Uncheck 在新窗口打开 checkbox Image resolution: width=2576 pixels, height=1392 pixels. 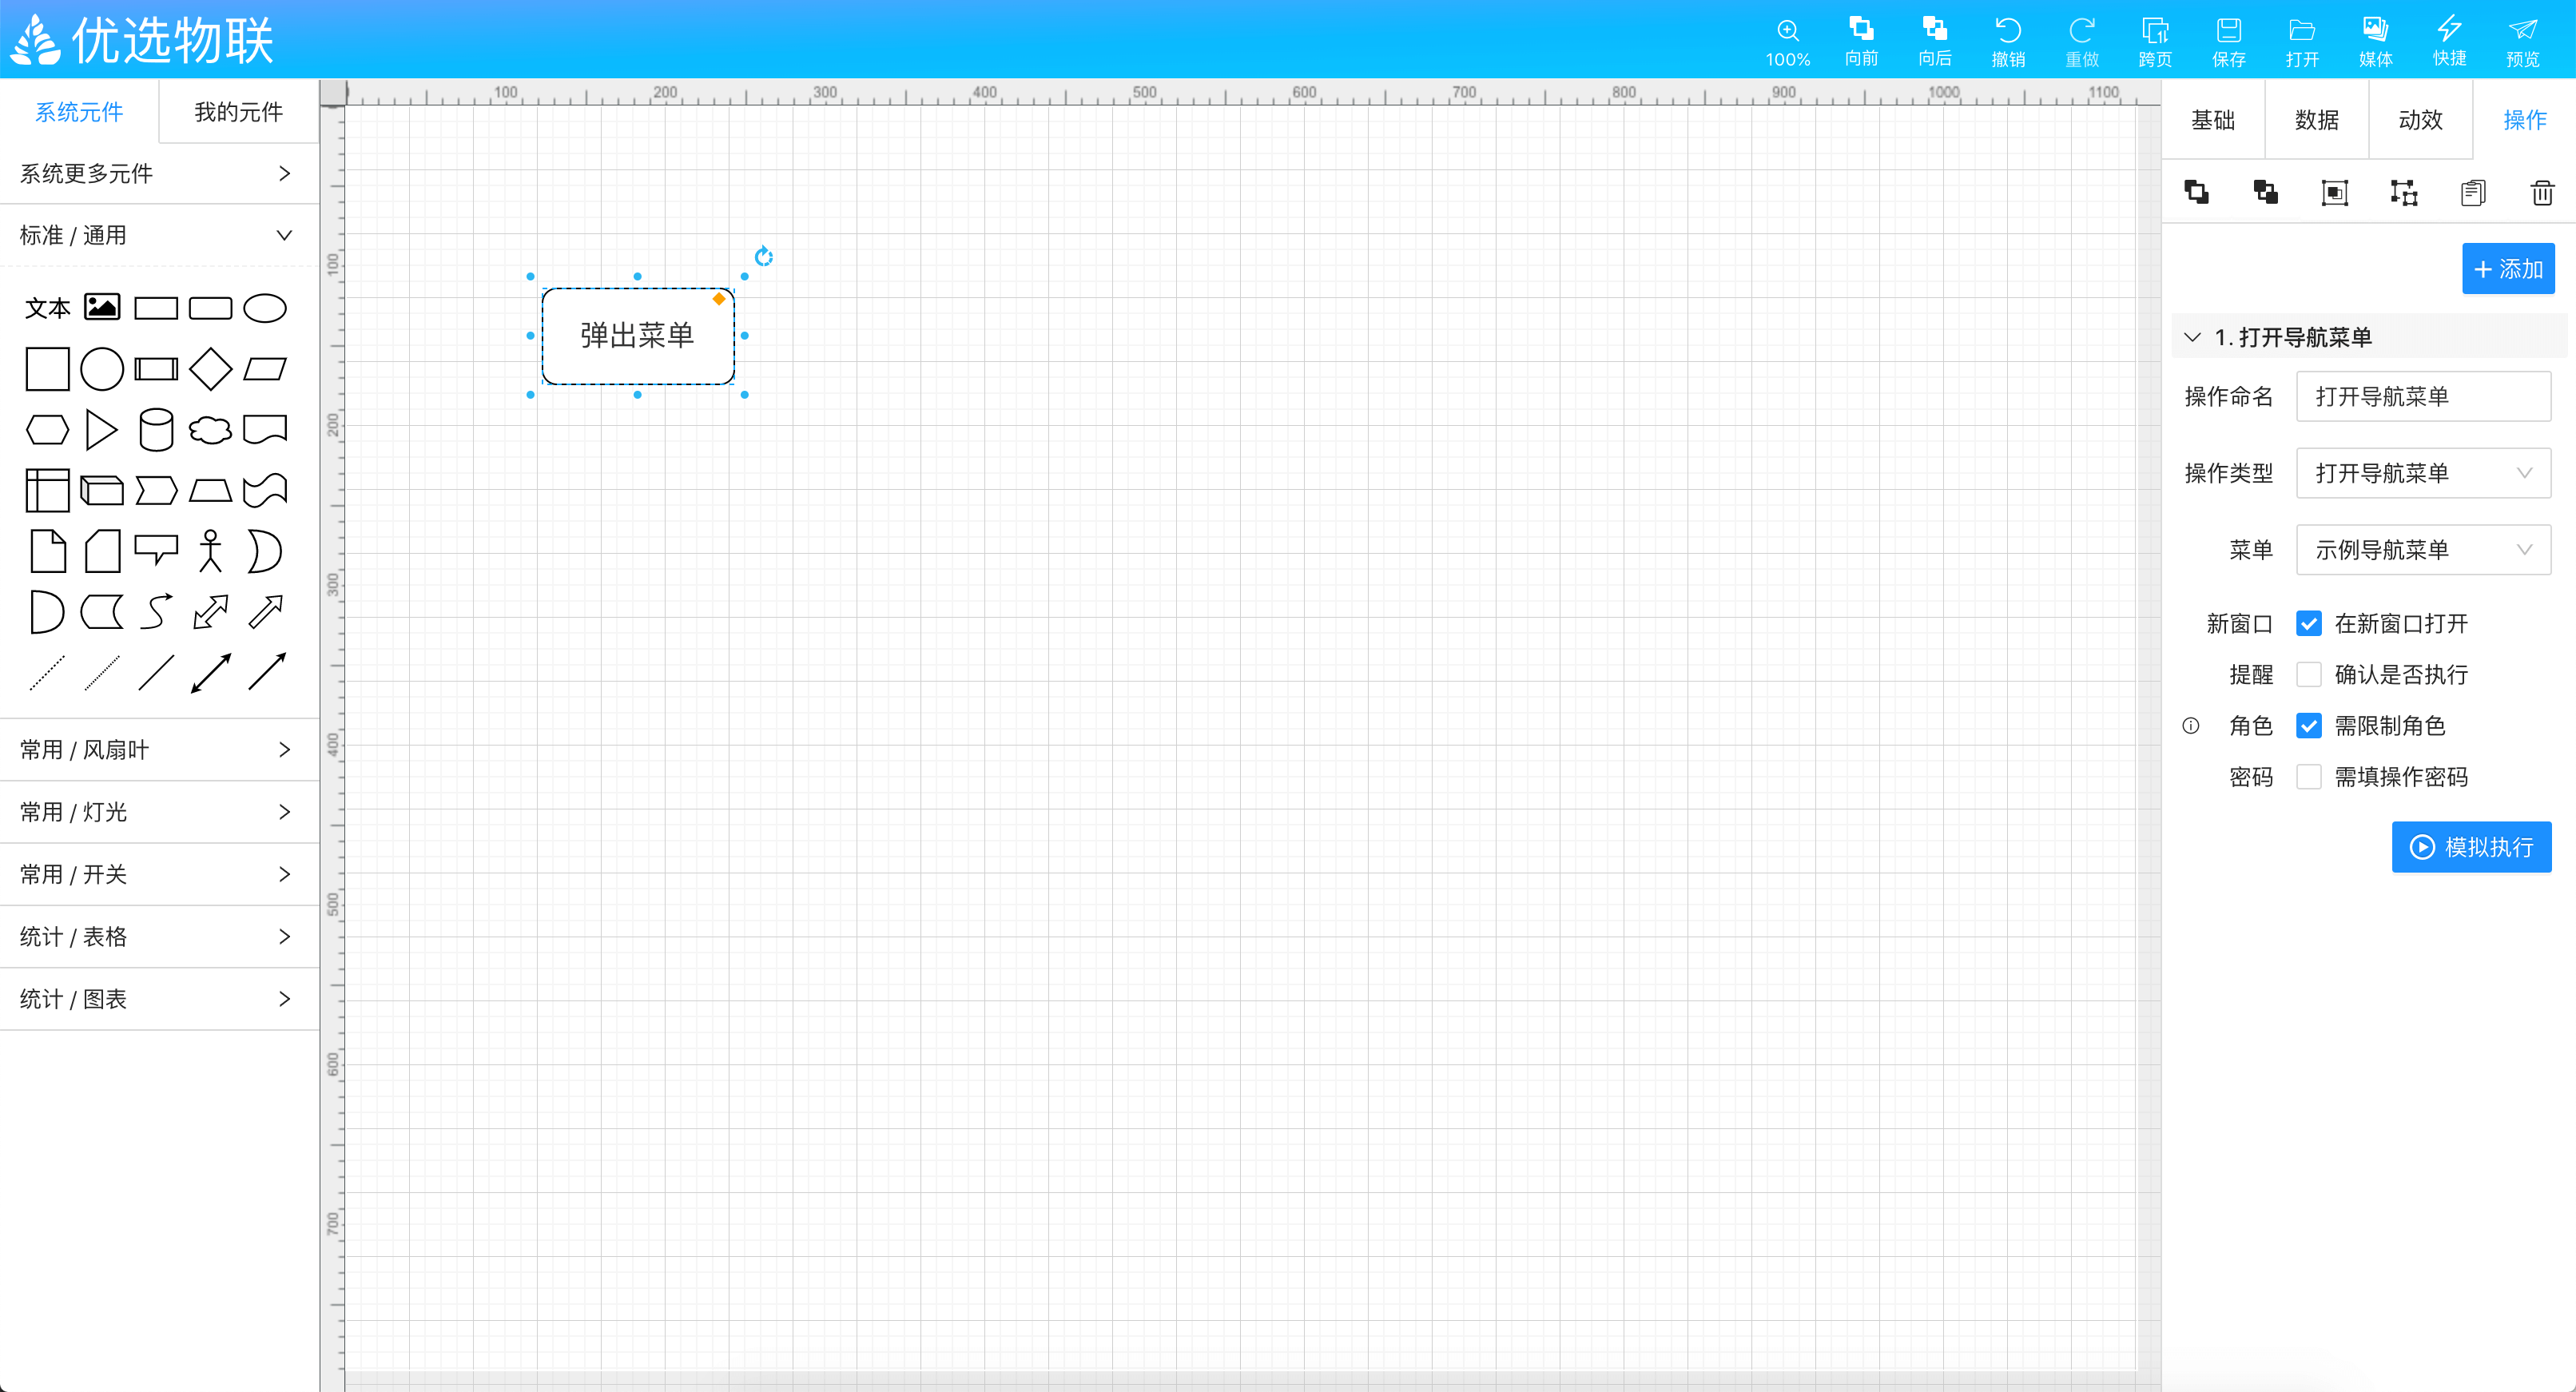tap(2308, 624)
